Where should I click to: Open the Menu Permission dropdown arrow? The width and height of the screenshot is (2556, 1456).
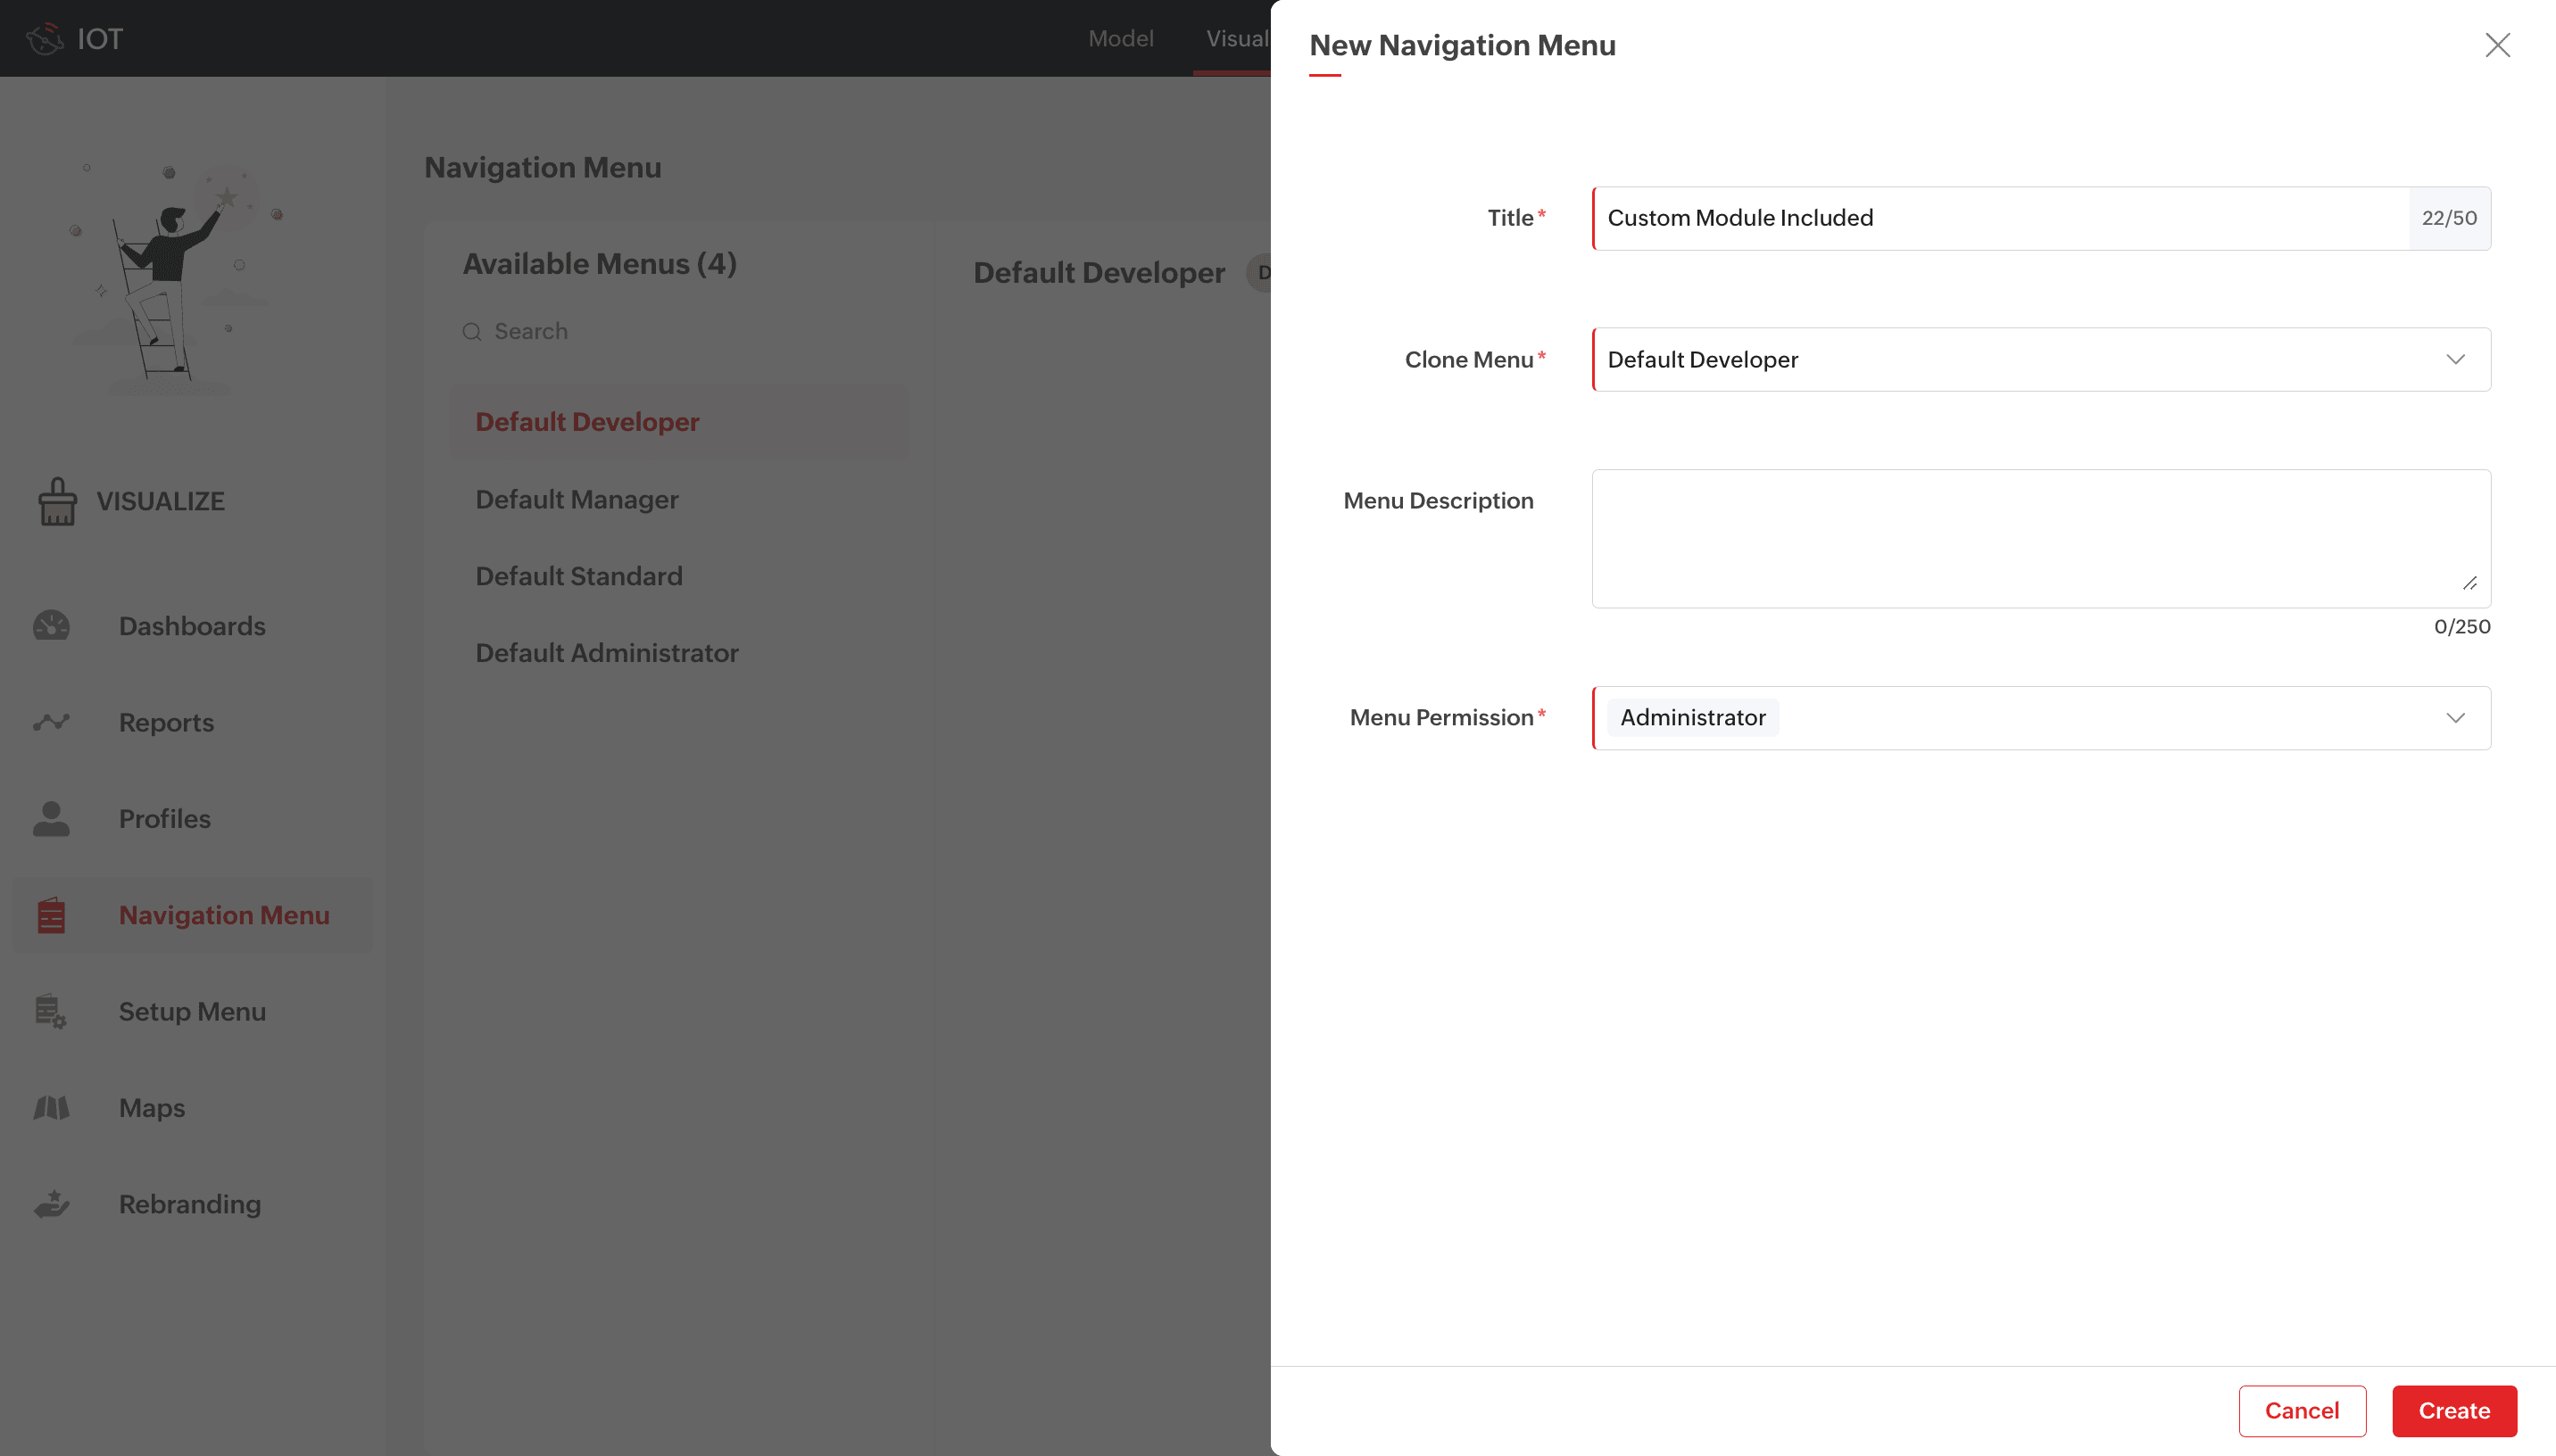(2455, 718)
